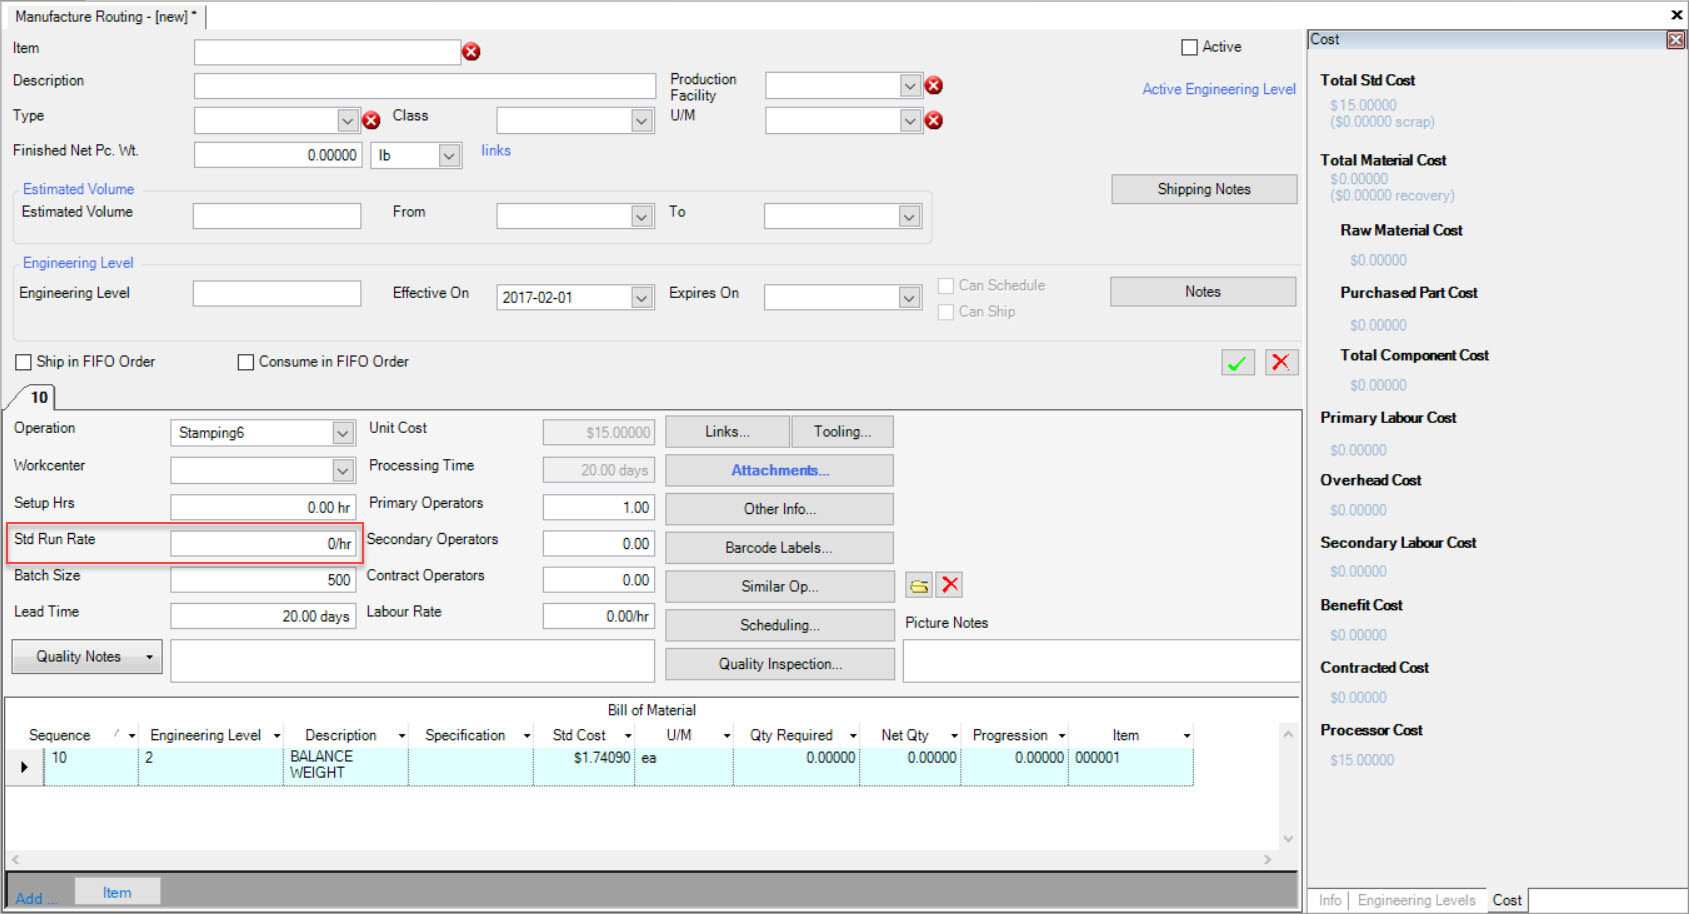This screenshot has width=1689, height=914.
Task: Click the Engineering Level input field
Action: point(277,293)
